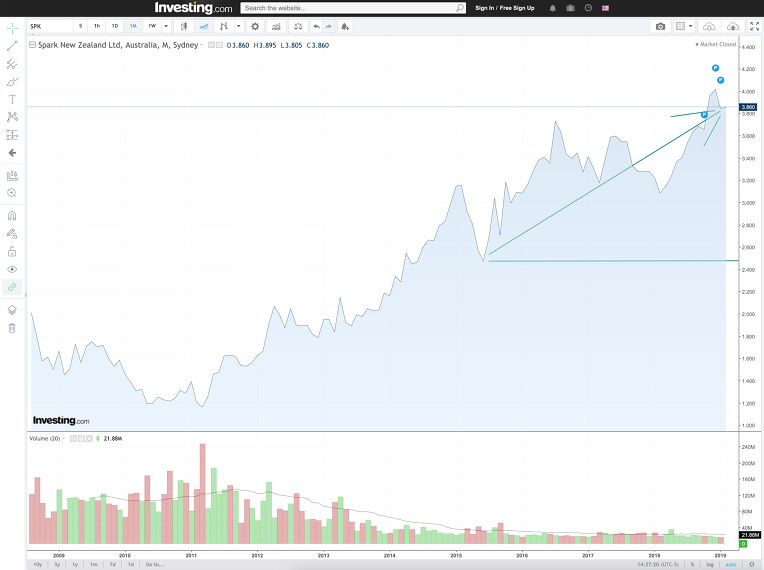Open Spark New Zealand series dropdown arrow
The width and height of the screenshot is (764, 570).
coord(201,45)
